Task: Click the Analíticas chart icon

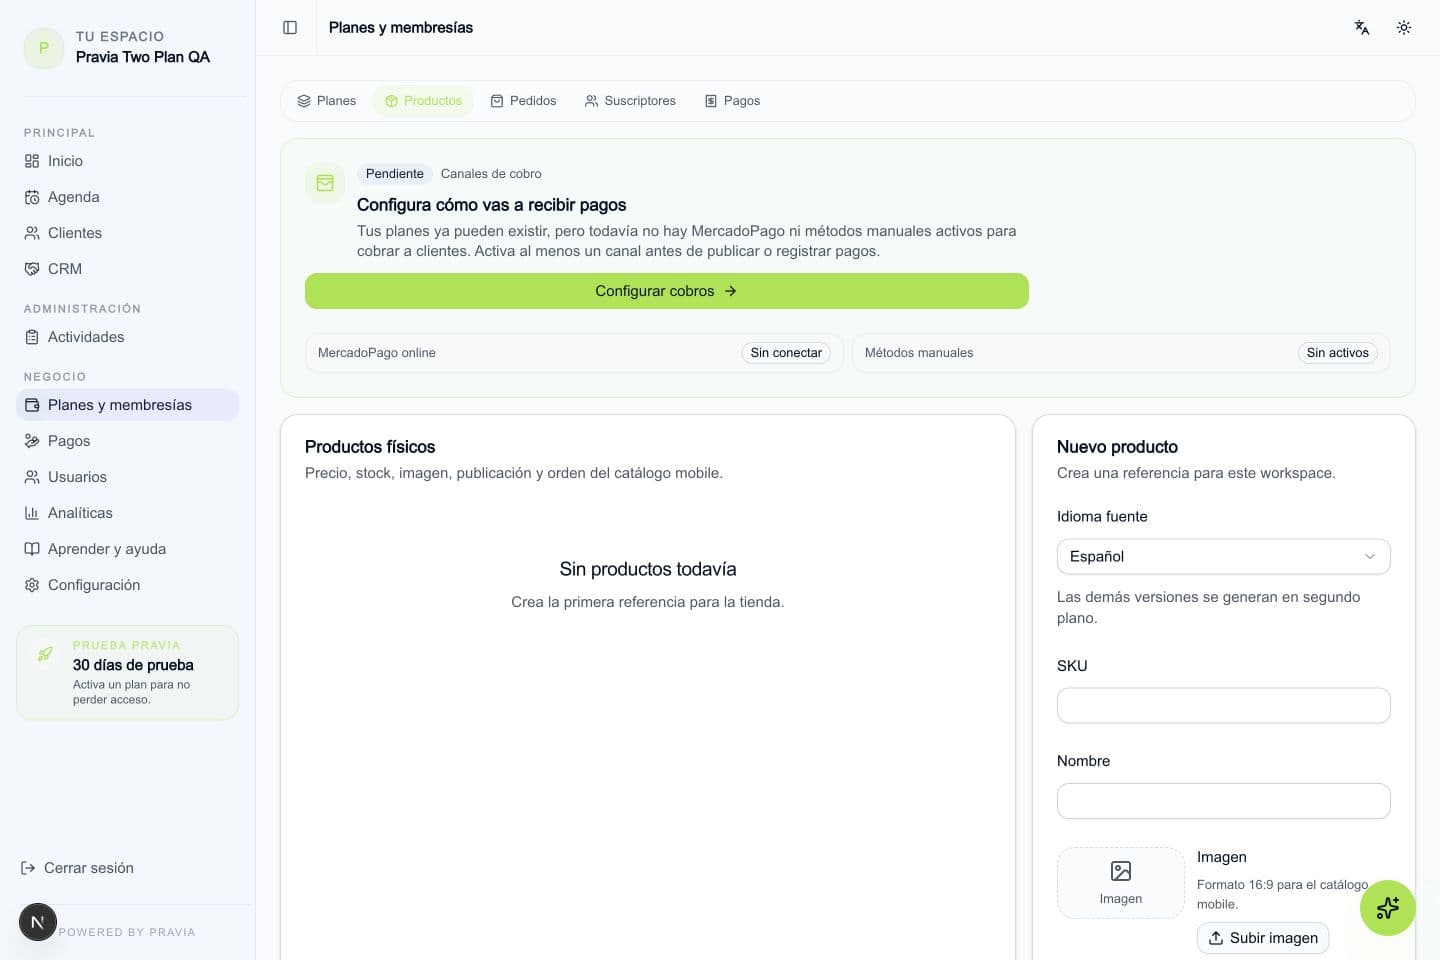Action: [x=32, y=513]
